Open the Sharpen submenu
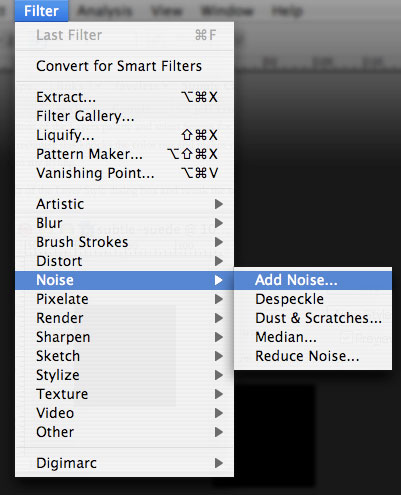 (124, 337)
